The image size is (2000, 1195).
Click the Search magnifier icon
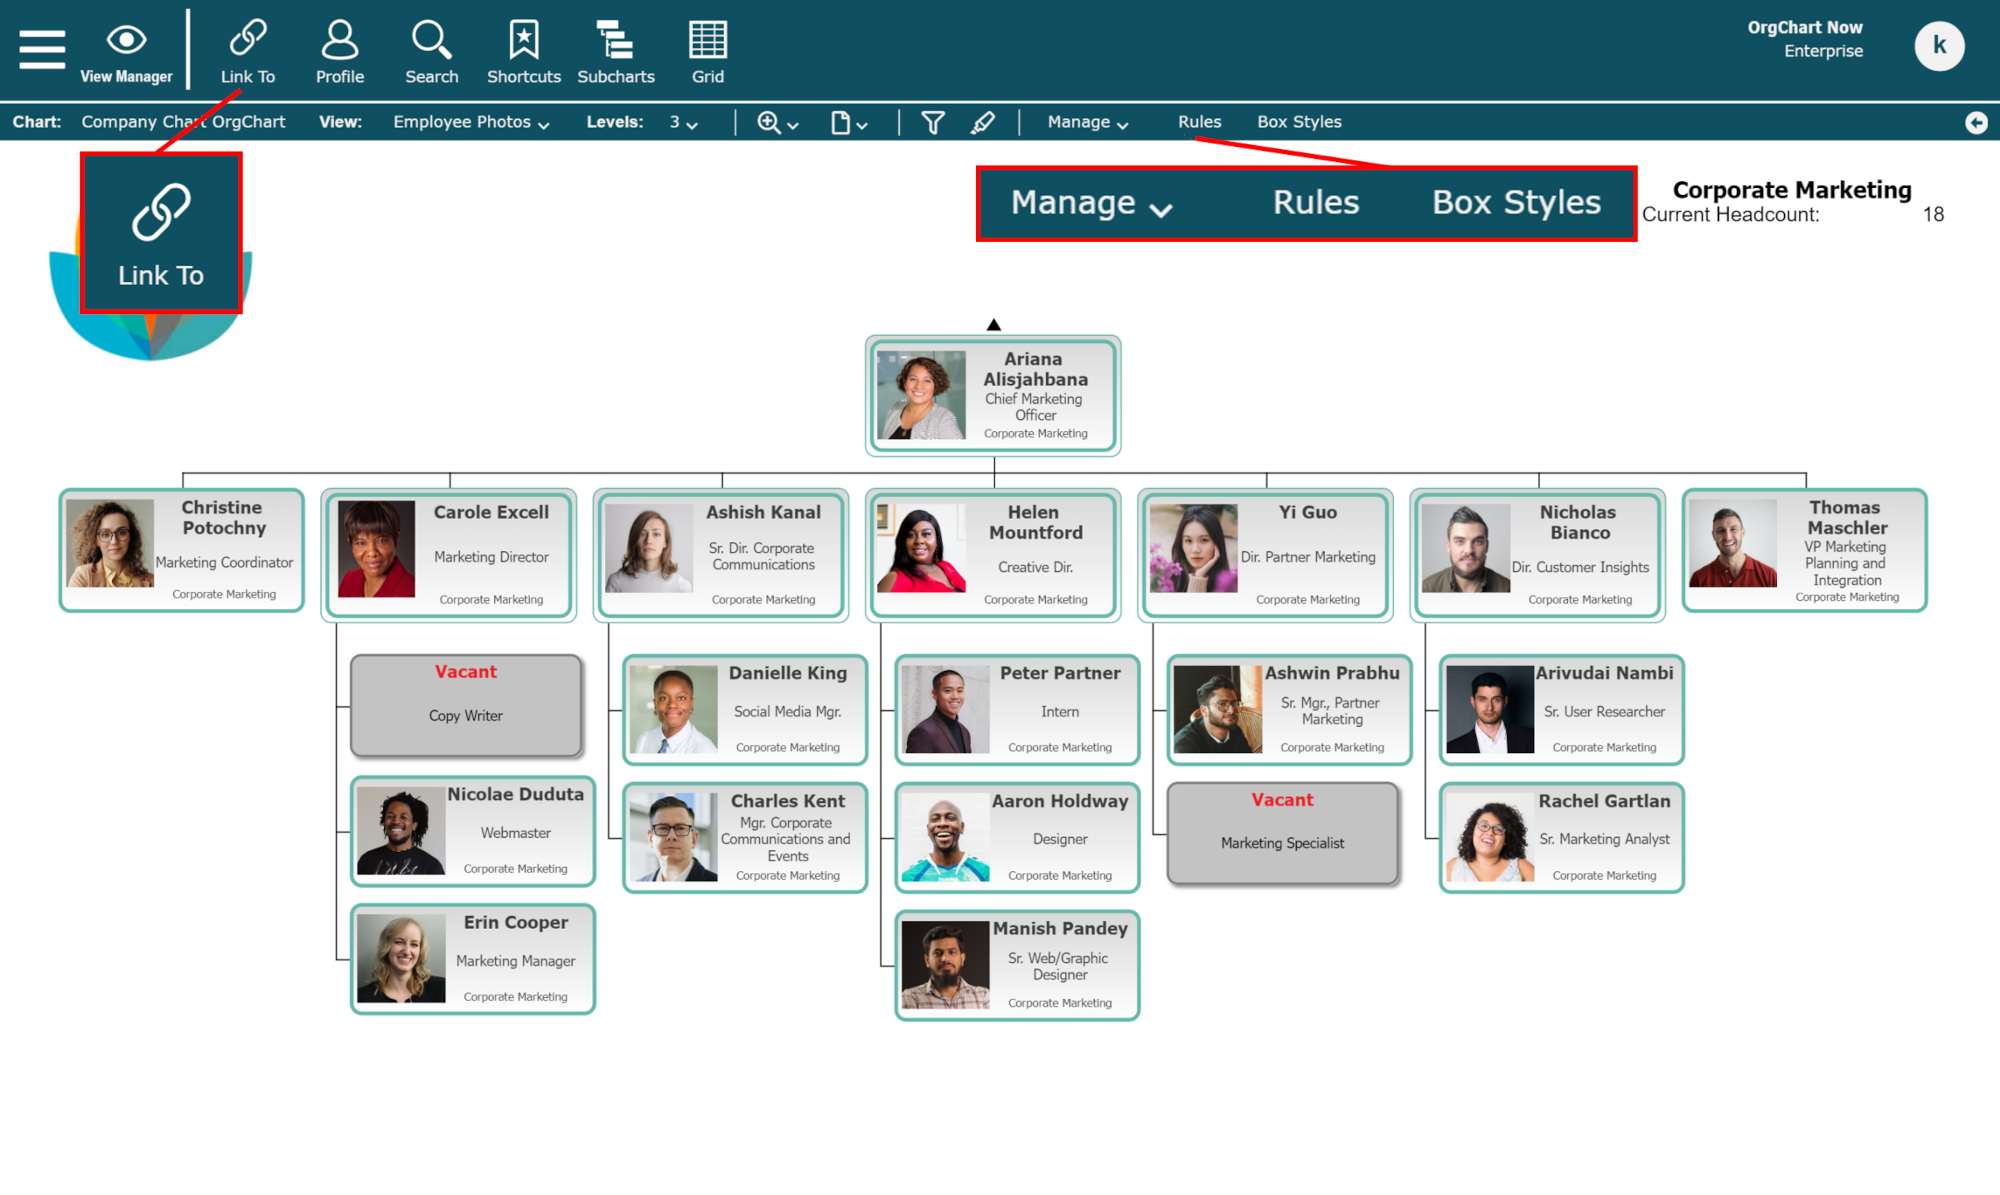pos(431,40)
